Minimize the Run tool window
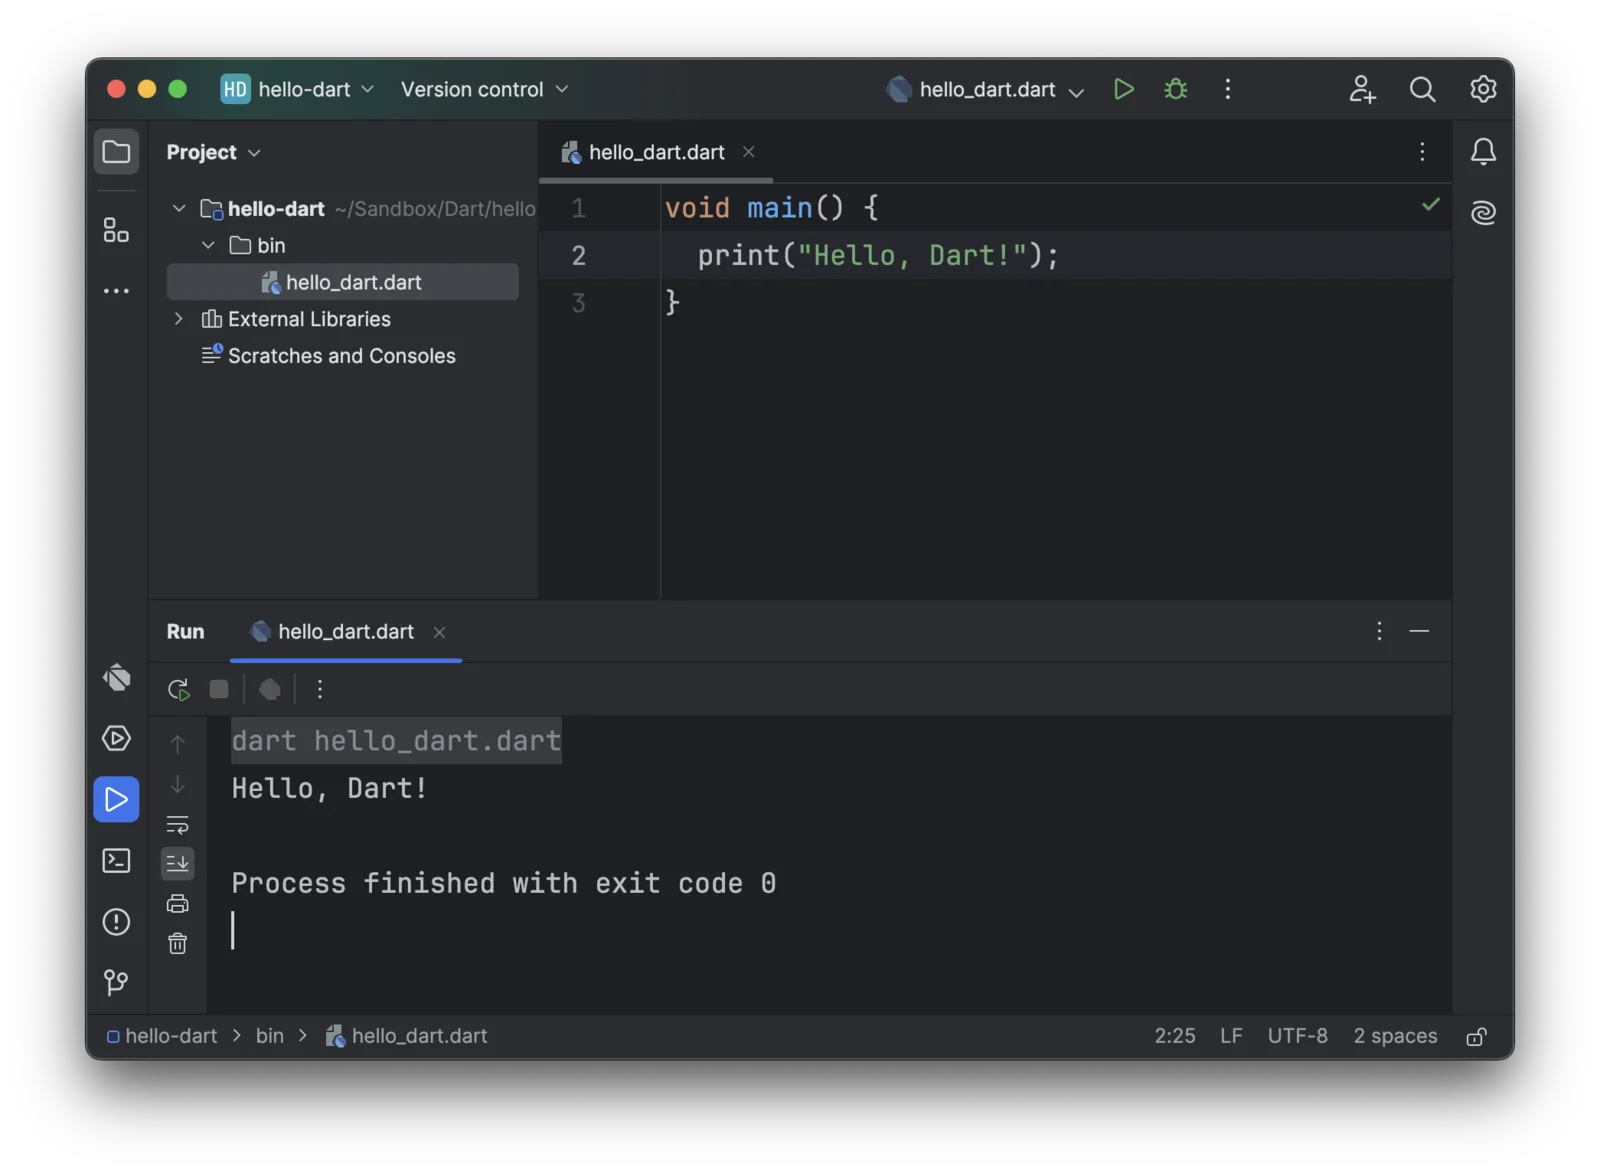The image size is (1600, 1173). coord(1419,631)
